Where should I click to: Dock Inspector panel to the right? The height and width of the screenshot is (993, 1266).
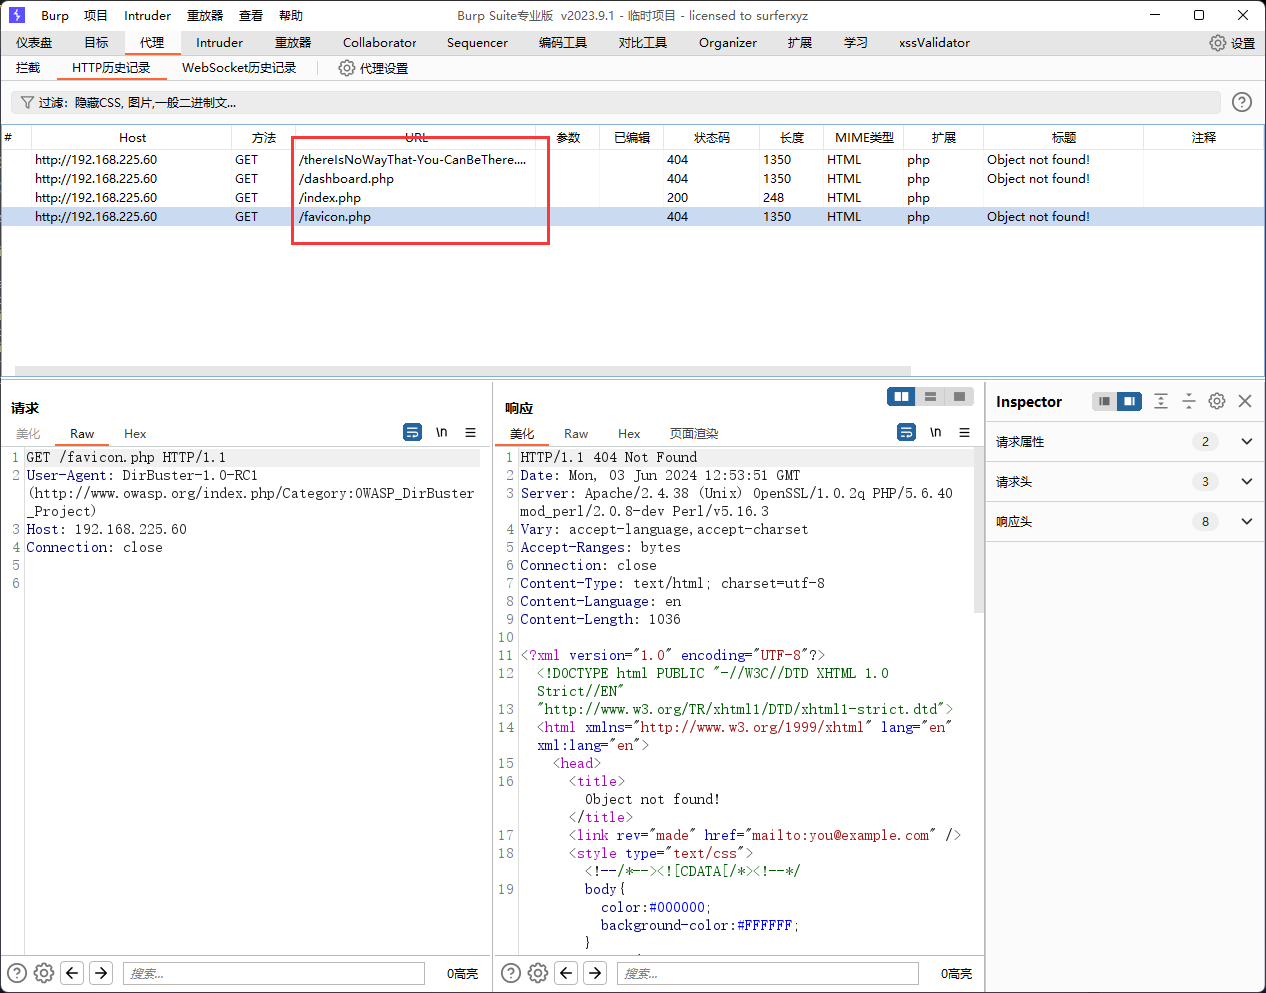tap(1129, 401)
